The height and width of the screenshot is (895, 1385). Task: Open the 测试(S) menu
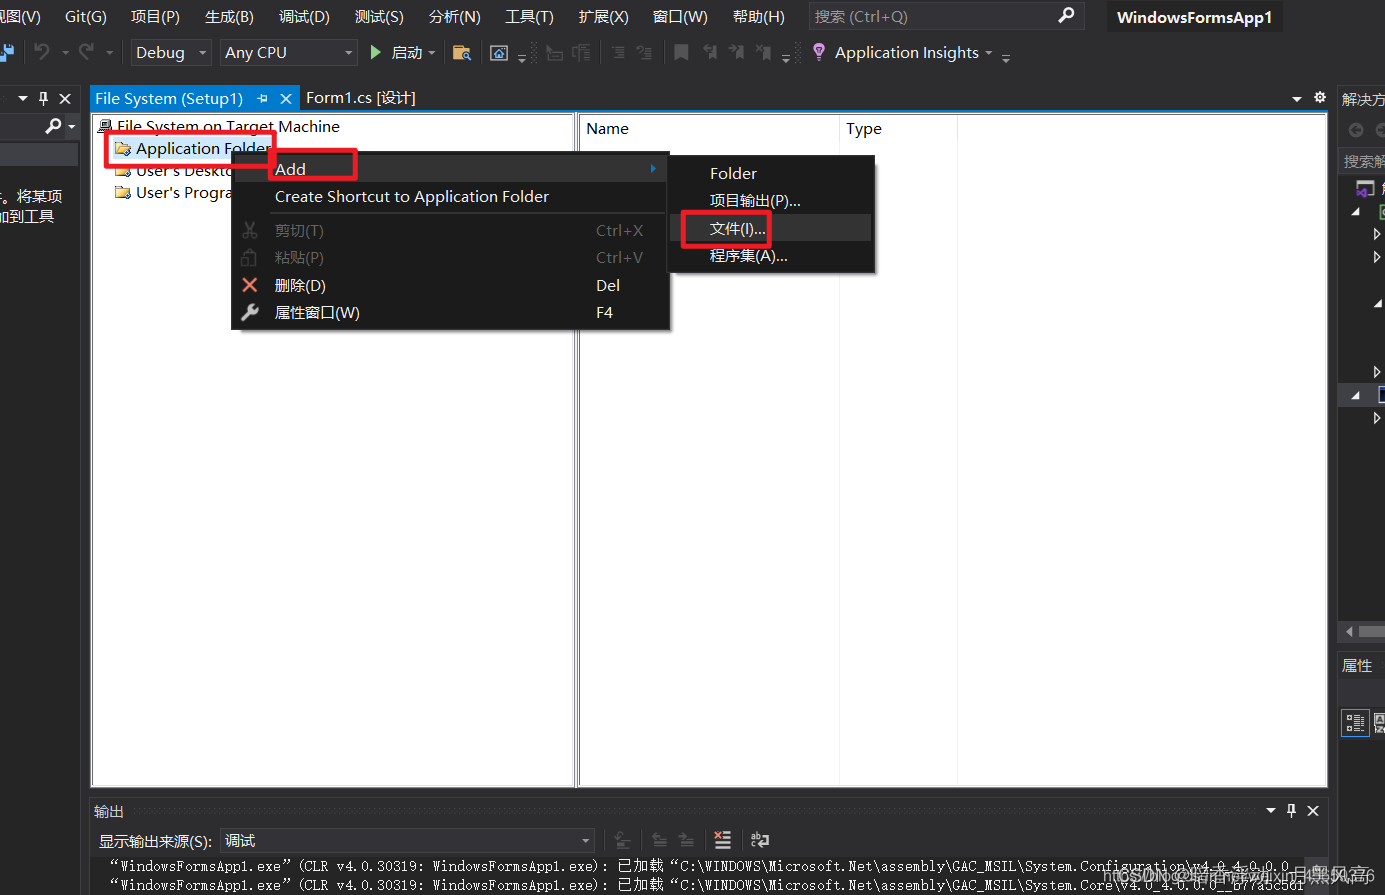tap(379, 17)
